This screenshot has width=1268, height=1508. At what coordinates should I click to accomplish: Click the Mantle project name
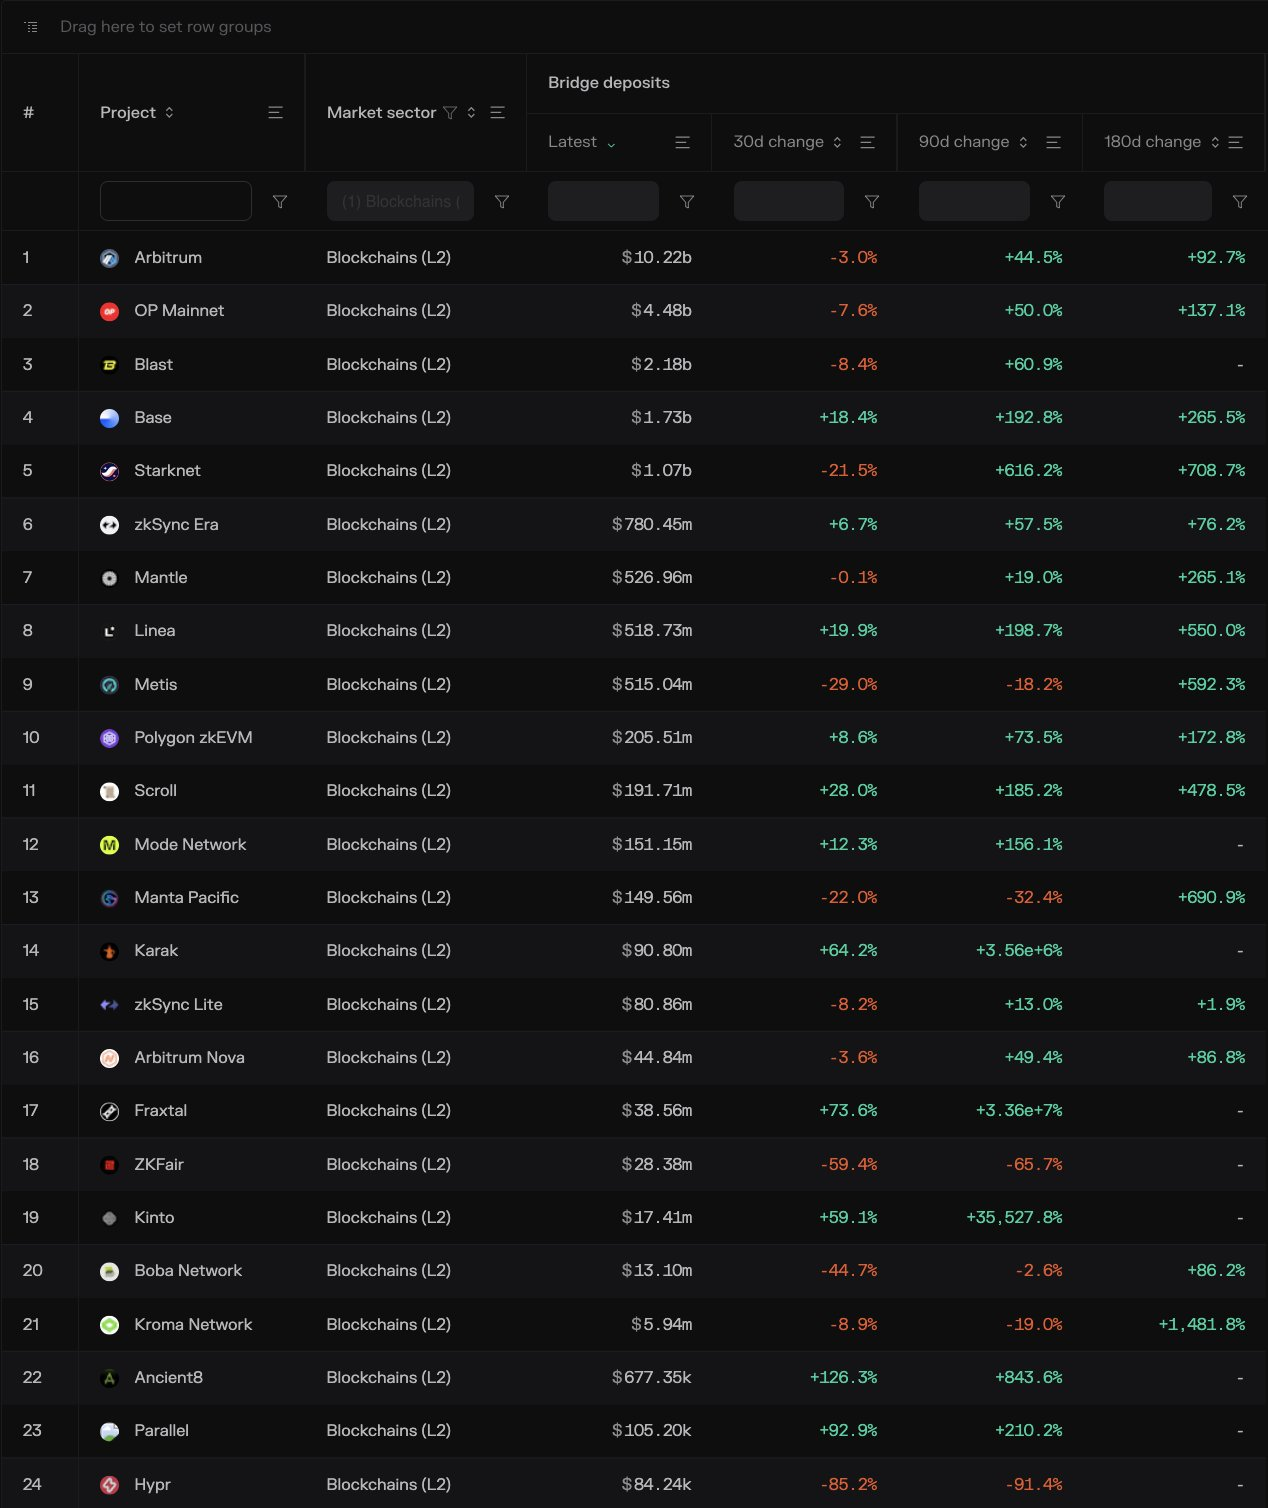(160, 577)
